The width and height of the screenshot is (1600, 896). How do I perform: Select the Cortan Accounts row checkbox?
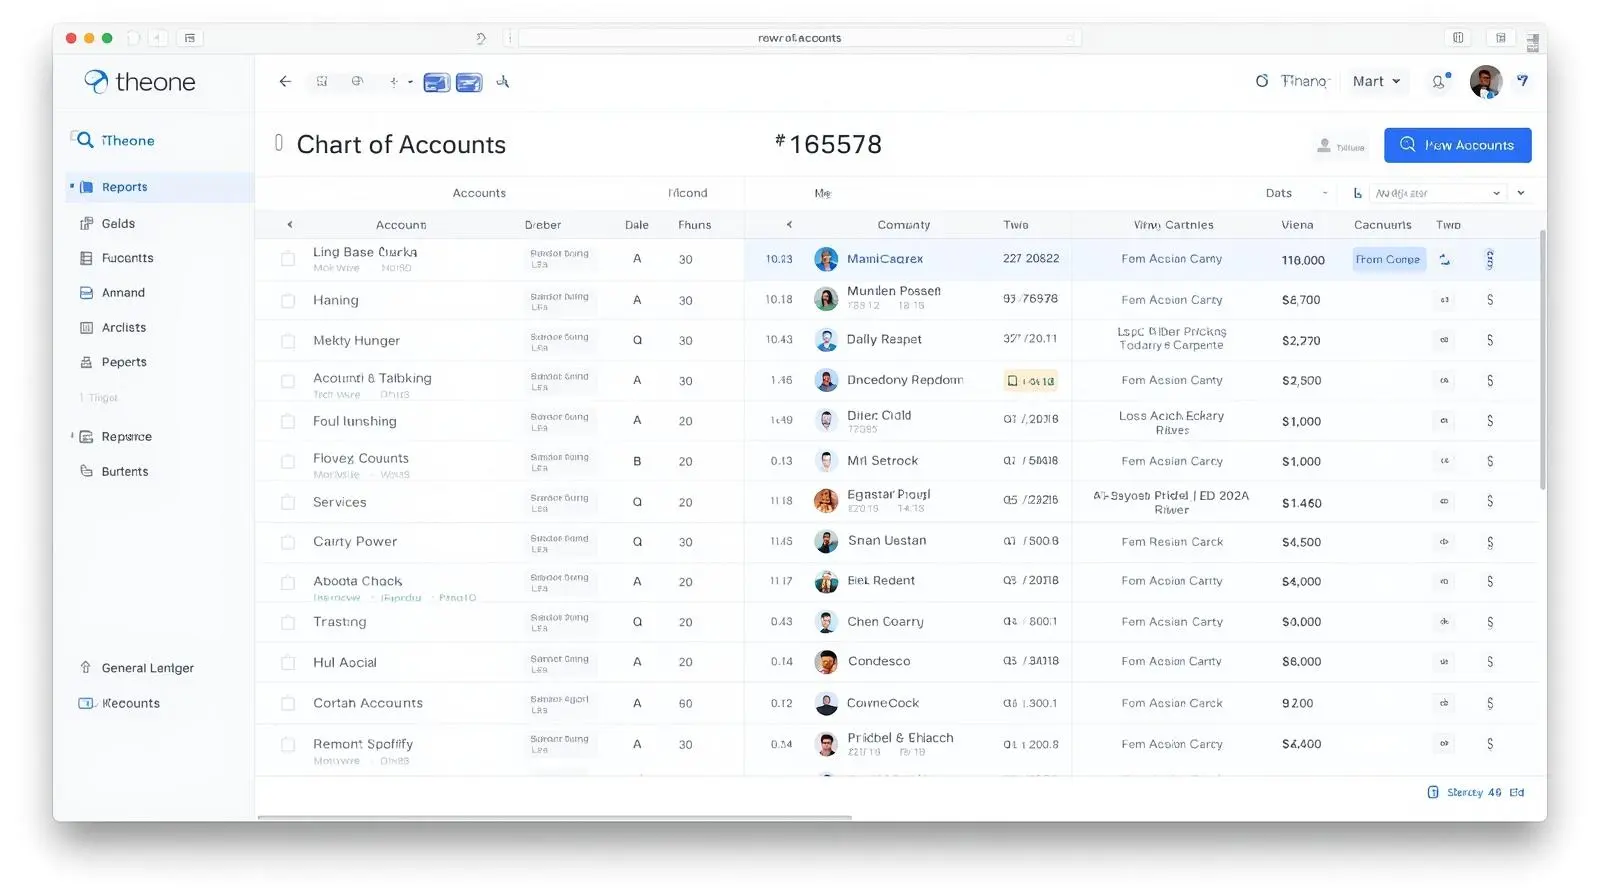(x=288, y=704)
